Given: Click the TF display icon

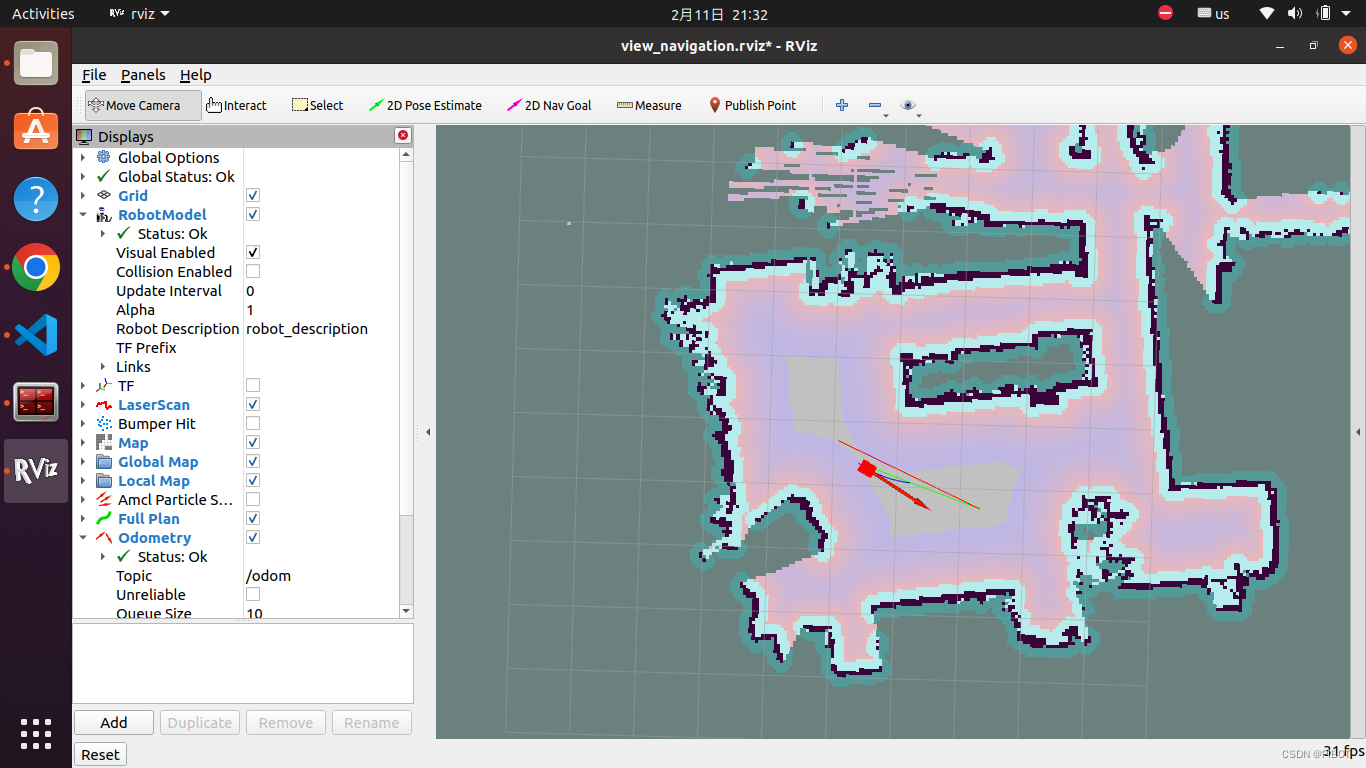Looking at the screenshot, I should pyautogui.click(x=103, y=385).
